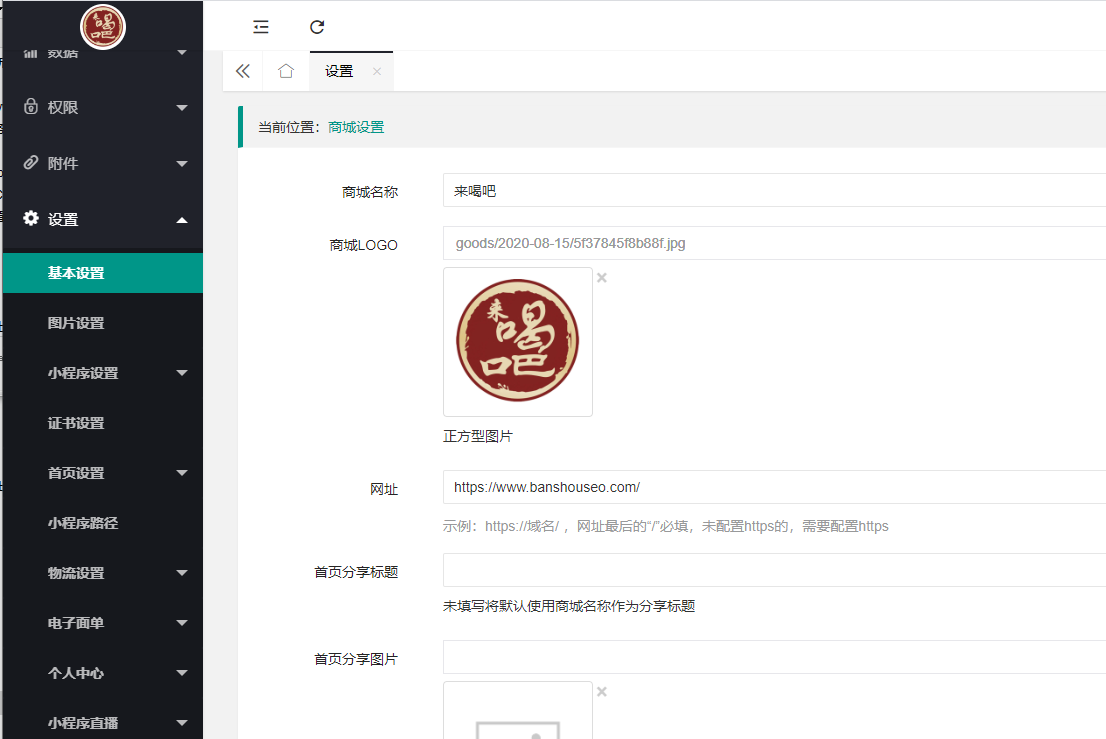Click the 商城LOGO thumbnail image

click(517, 342)
